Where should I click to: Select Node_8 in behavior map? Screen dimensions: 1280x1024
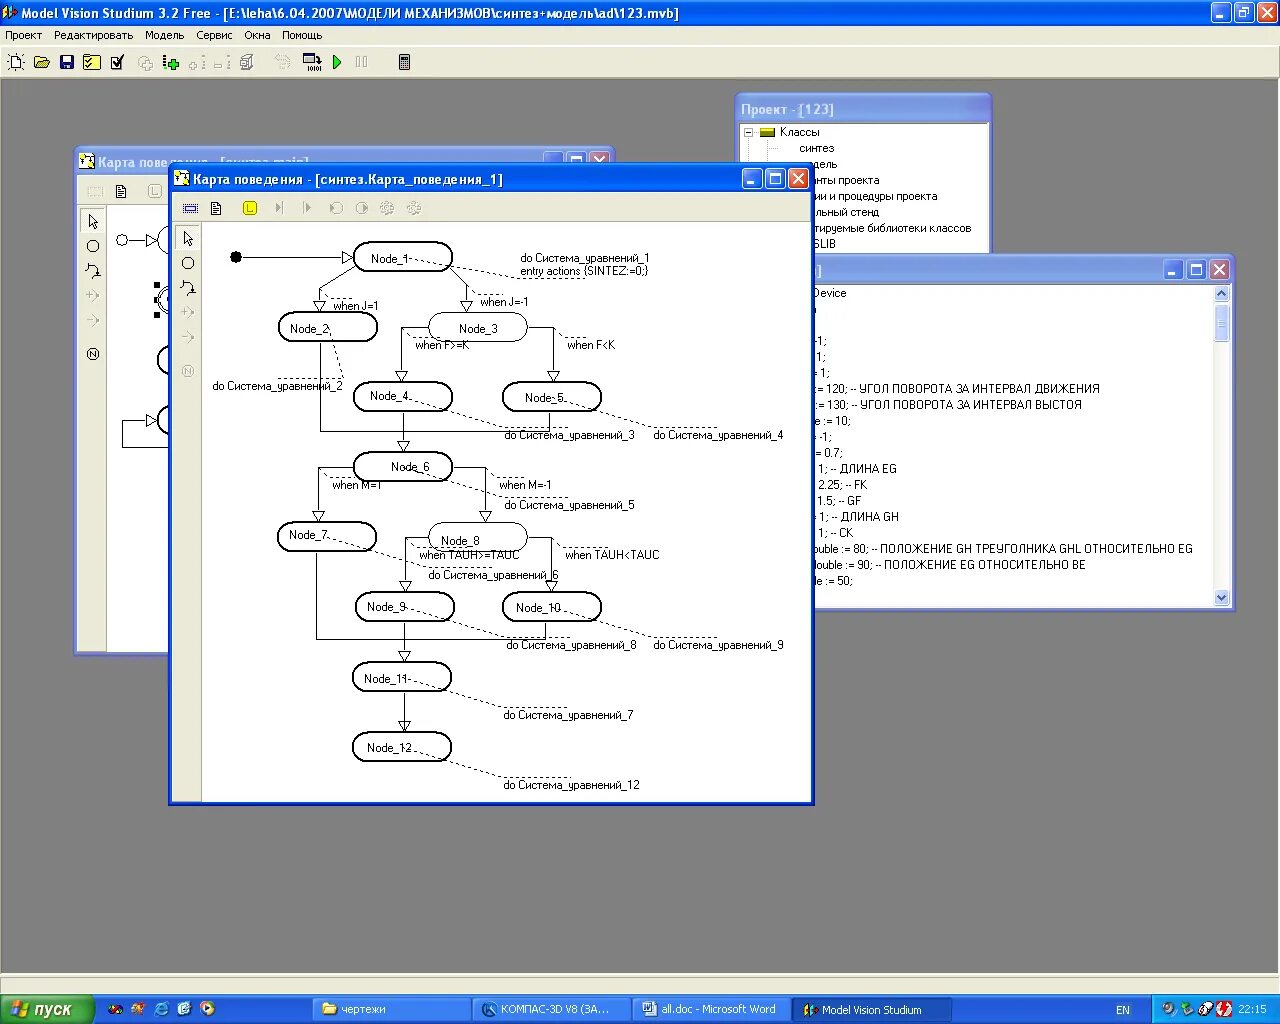pos(477,537)
